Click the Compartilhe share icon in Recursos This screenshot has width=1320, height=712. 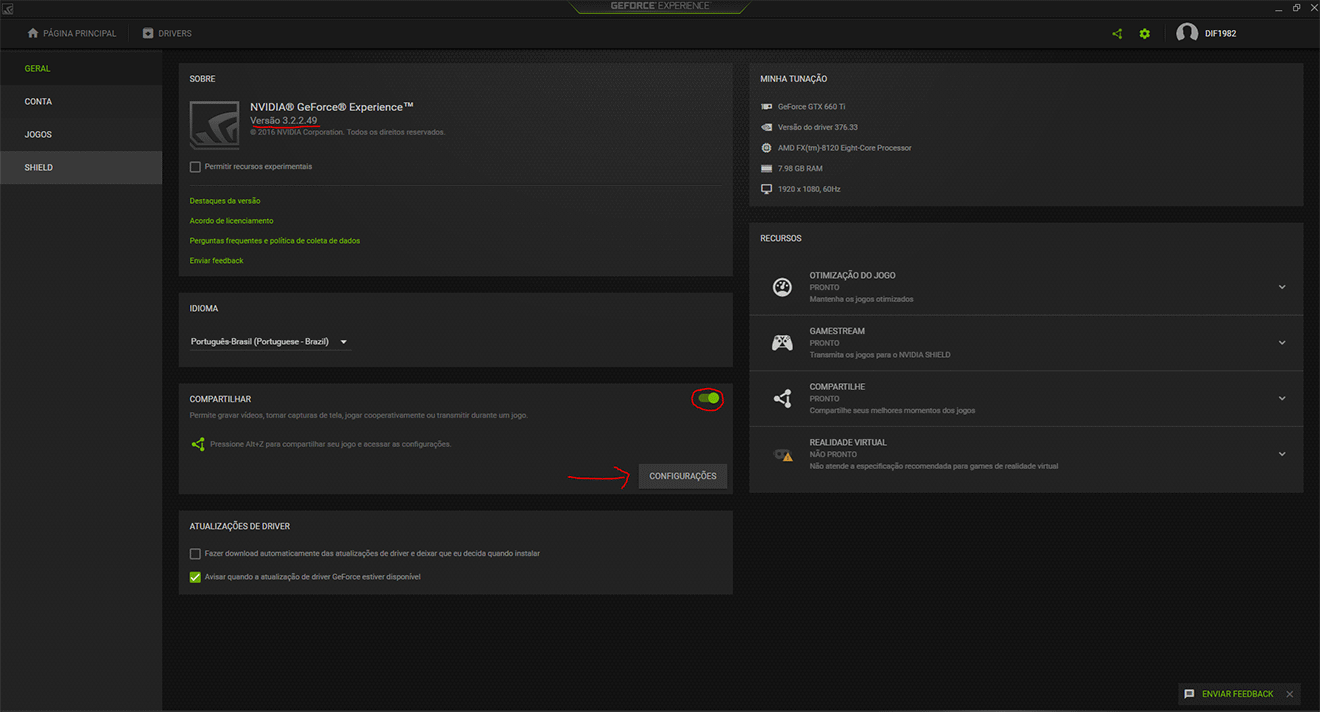[782, 398]
